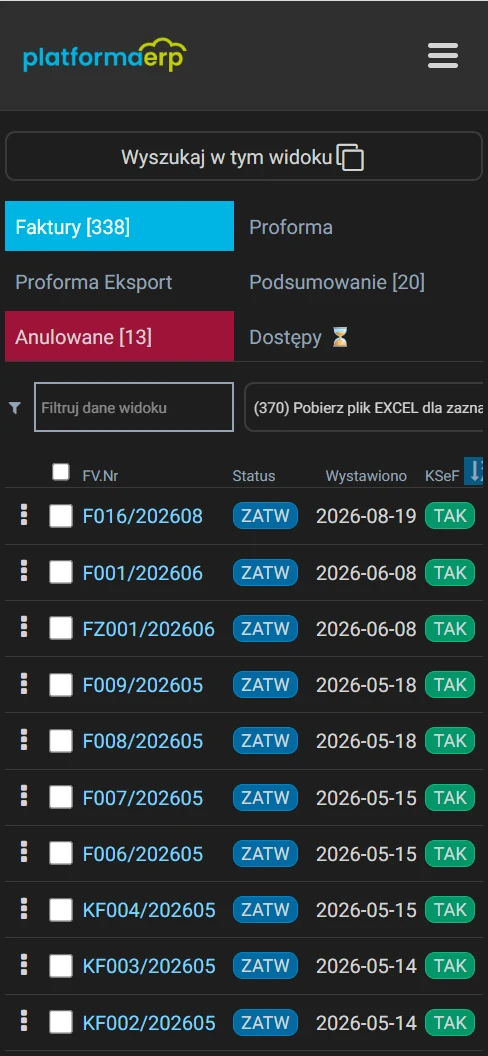The image size is (488, 1056).
Task: Open invoice link FZ001/202606
Action: 149,628
